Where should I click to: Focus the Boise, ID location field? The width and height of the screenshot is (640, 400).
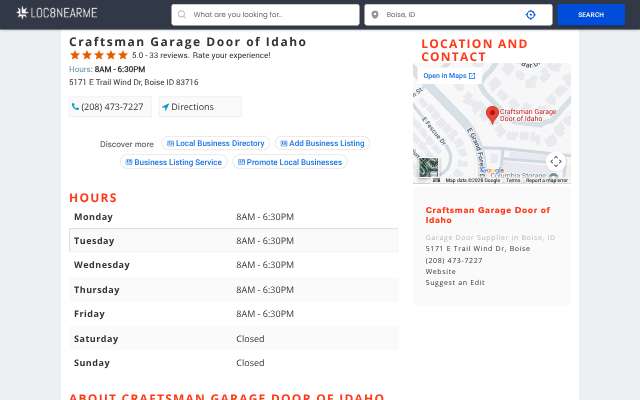(458, 15)
